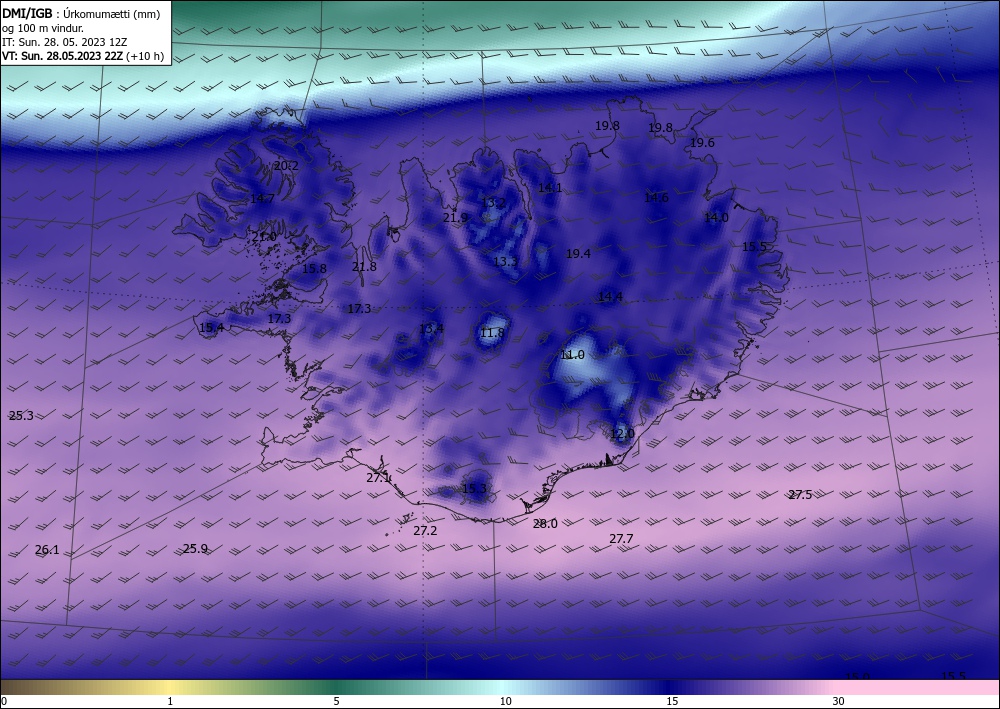Click the 27.1 value on the south coast
This screenshot has height=709, width=1000.
point(378,478)
